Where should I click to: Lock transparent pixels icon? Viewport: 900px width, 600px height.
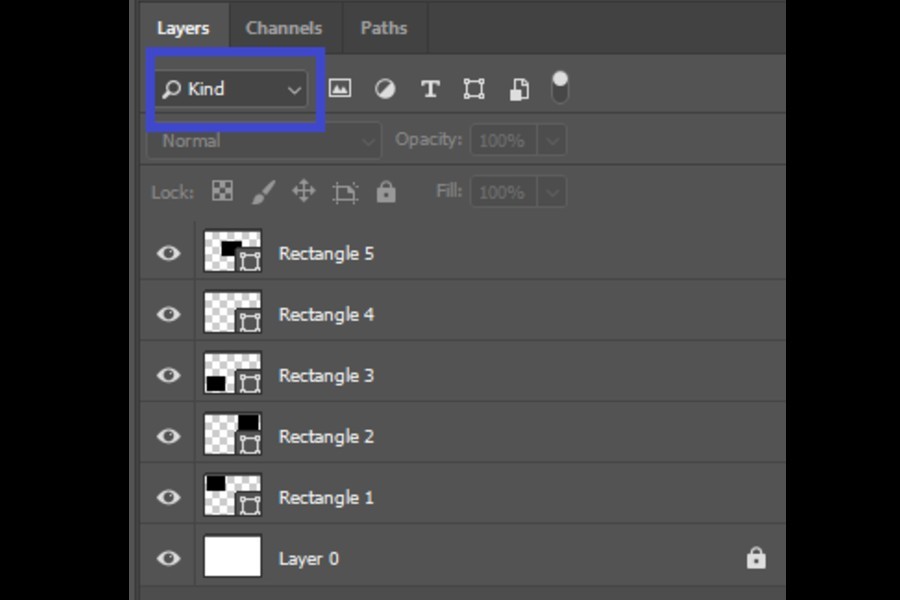pos(222,191)
